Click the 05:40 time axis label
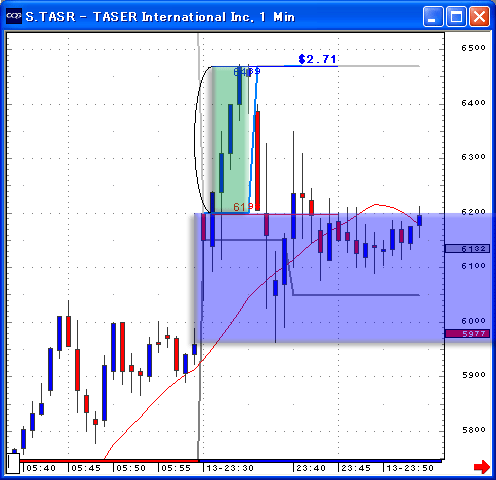 41,468
